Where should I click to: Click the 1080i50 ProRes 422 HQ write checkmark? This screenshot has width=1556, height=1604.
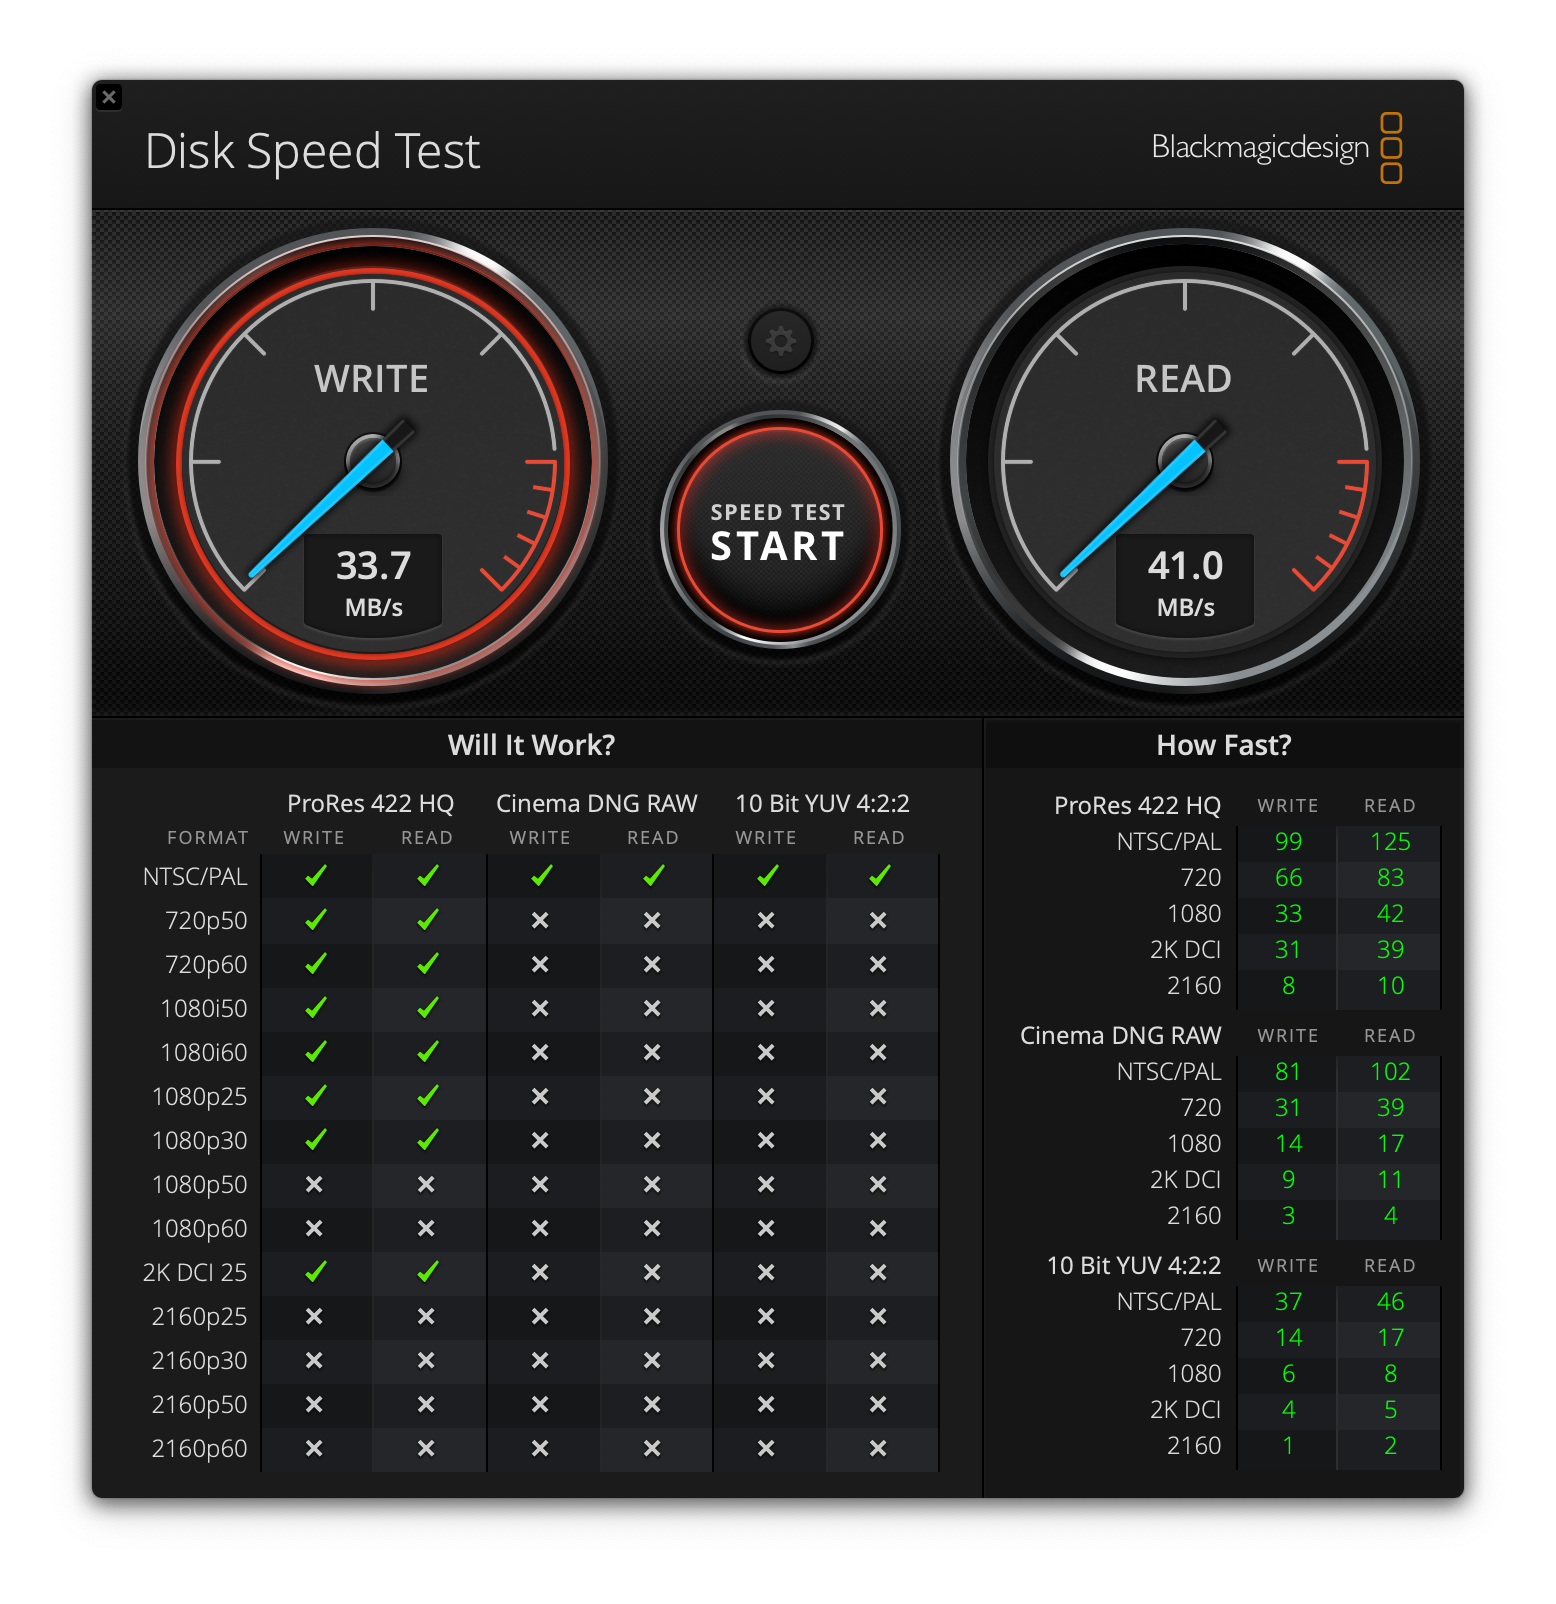pyautogui.click(x=316, y=1008)
